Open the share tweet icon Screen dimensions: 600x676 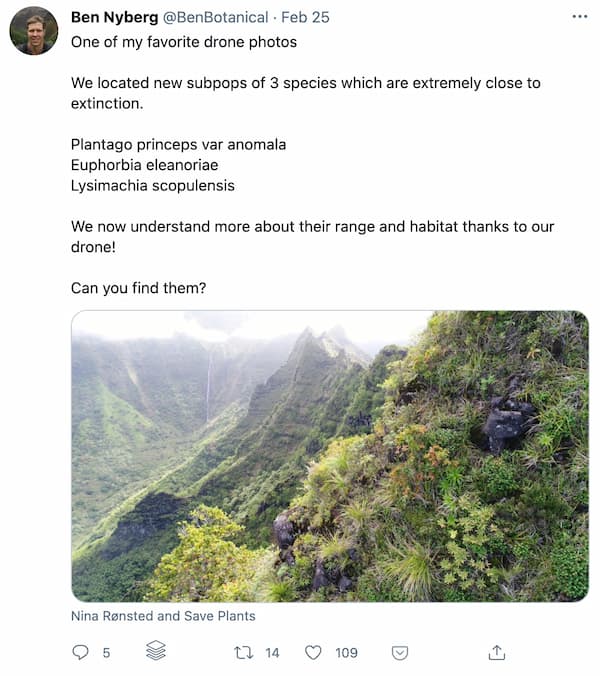tap(496, 652)
